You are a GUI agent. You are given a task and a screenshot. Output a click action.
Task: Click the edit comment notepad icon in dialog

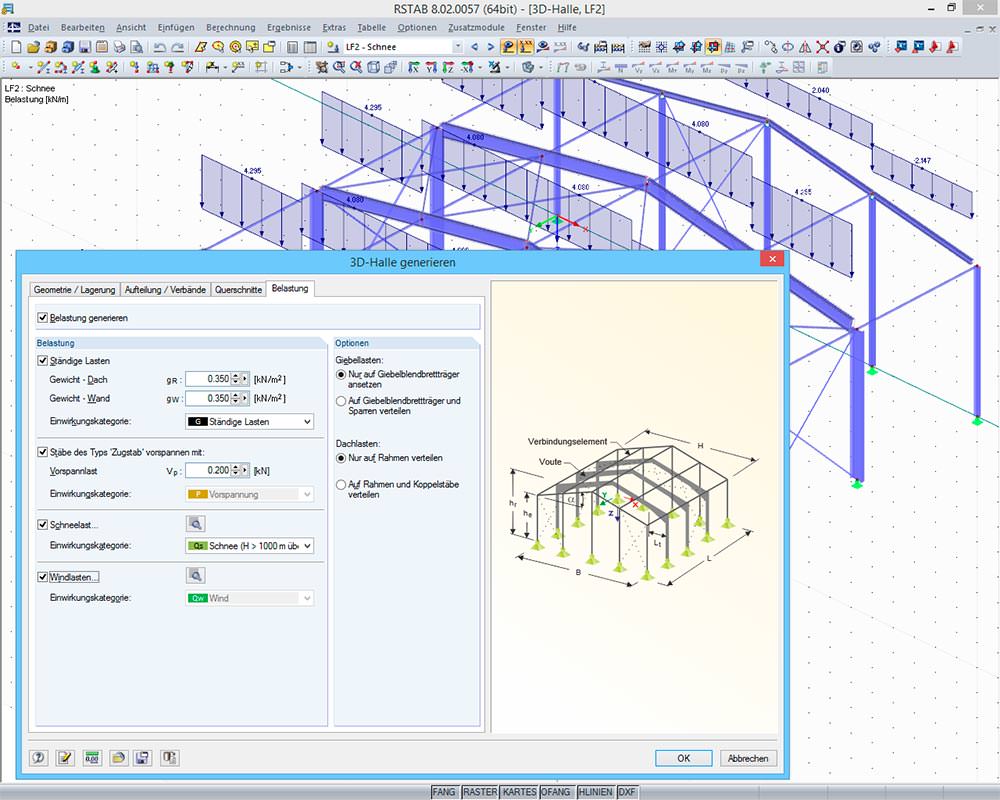coord(65,758)
